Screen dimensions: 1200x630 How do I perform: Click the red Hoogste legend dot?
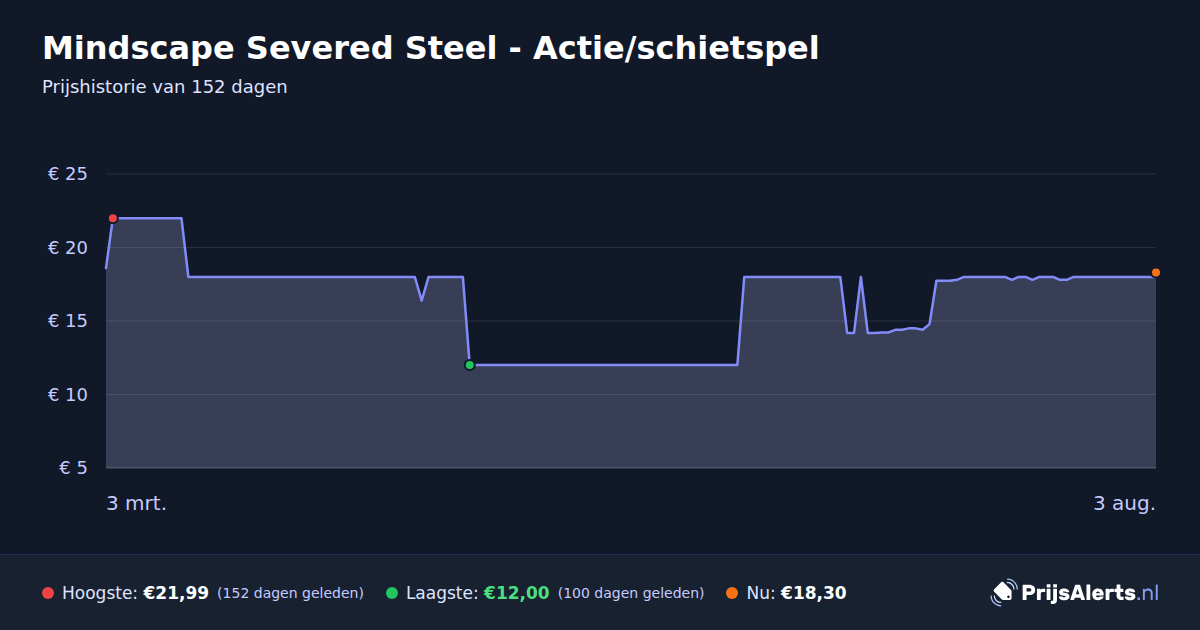[x=48, y=593]
